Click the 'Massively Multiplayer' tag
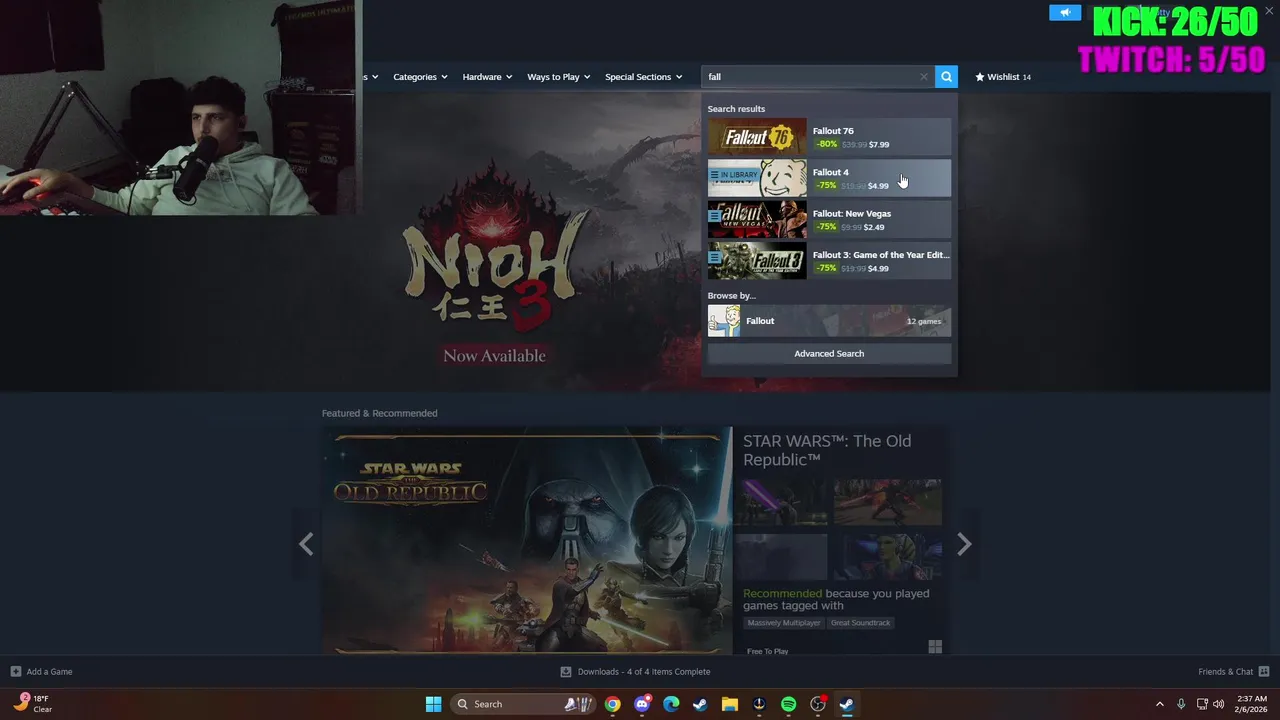 [x=783, y=623]
